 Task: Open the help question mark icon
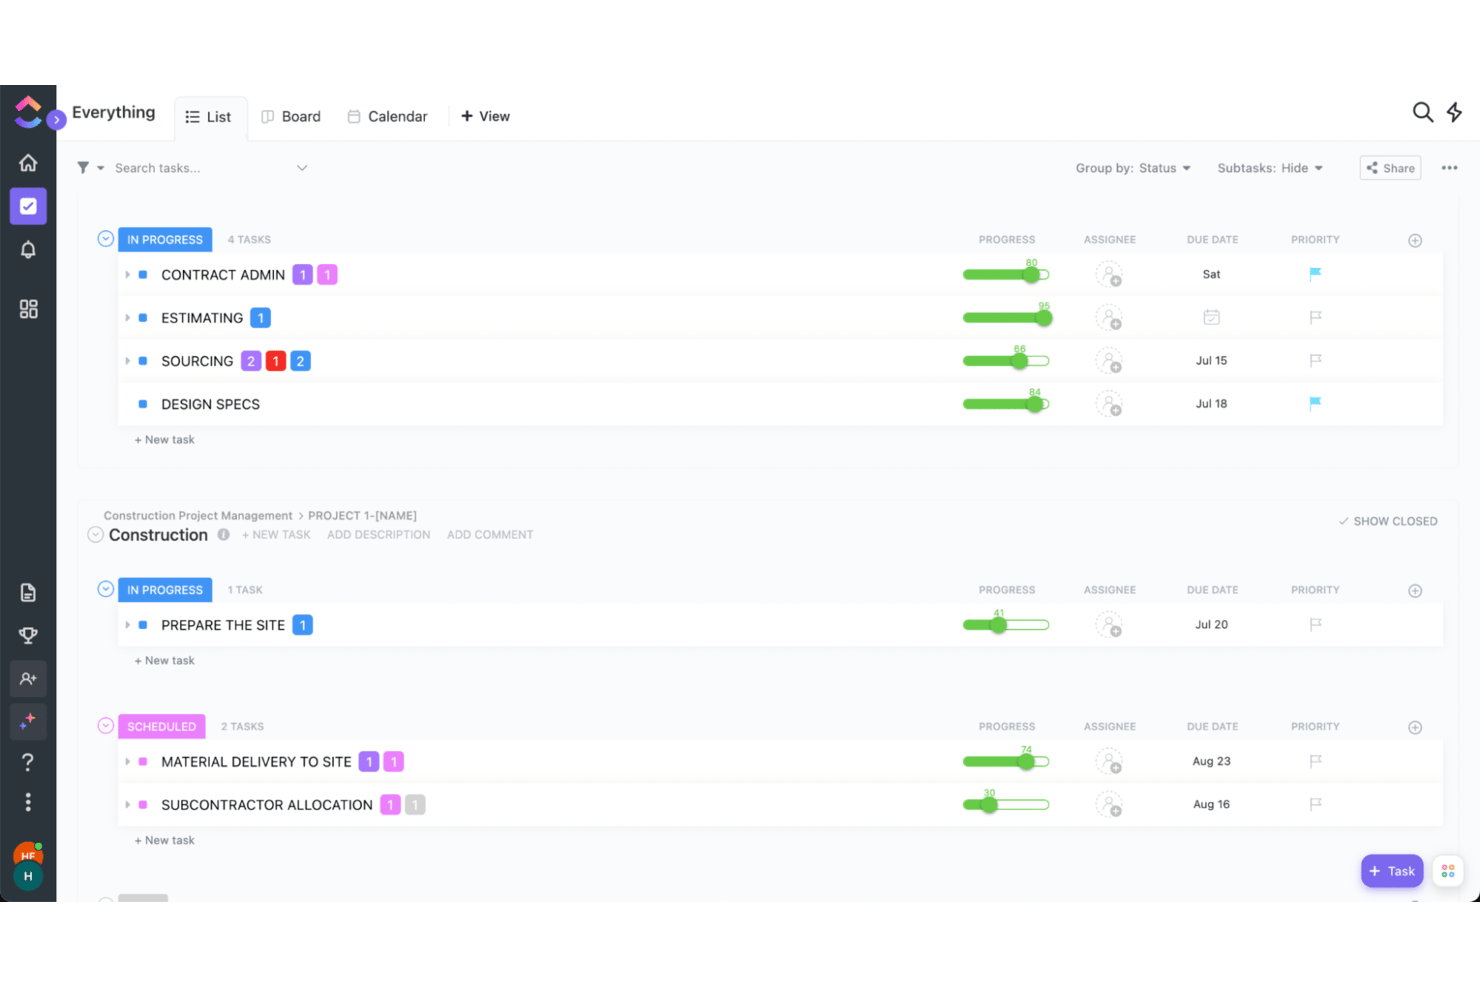click(x=28, y=762)
